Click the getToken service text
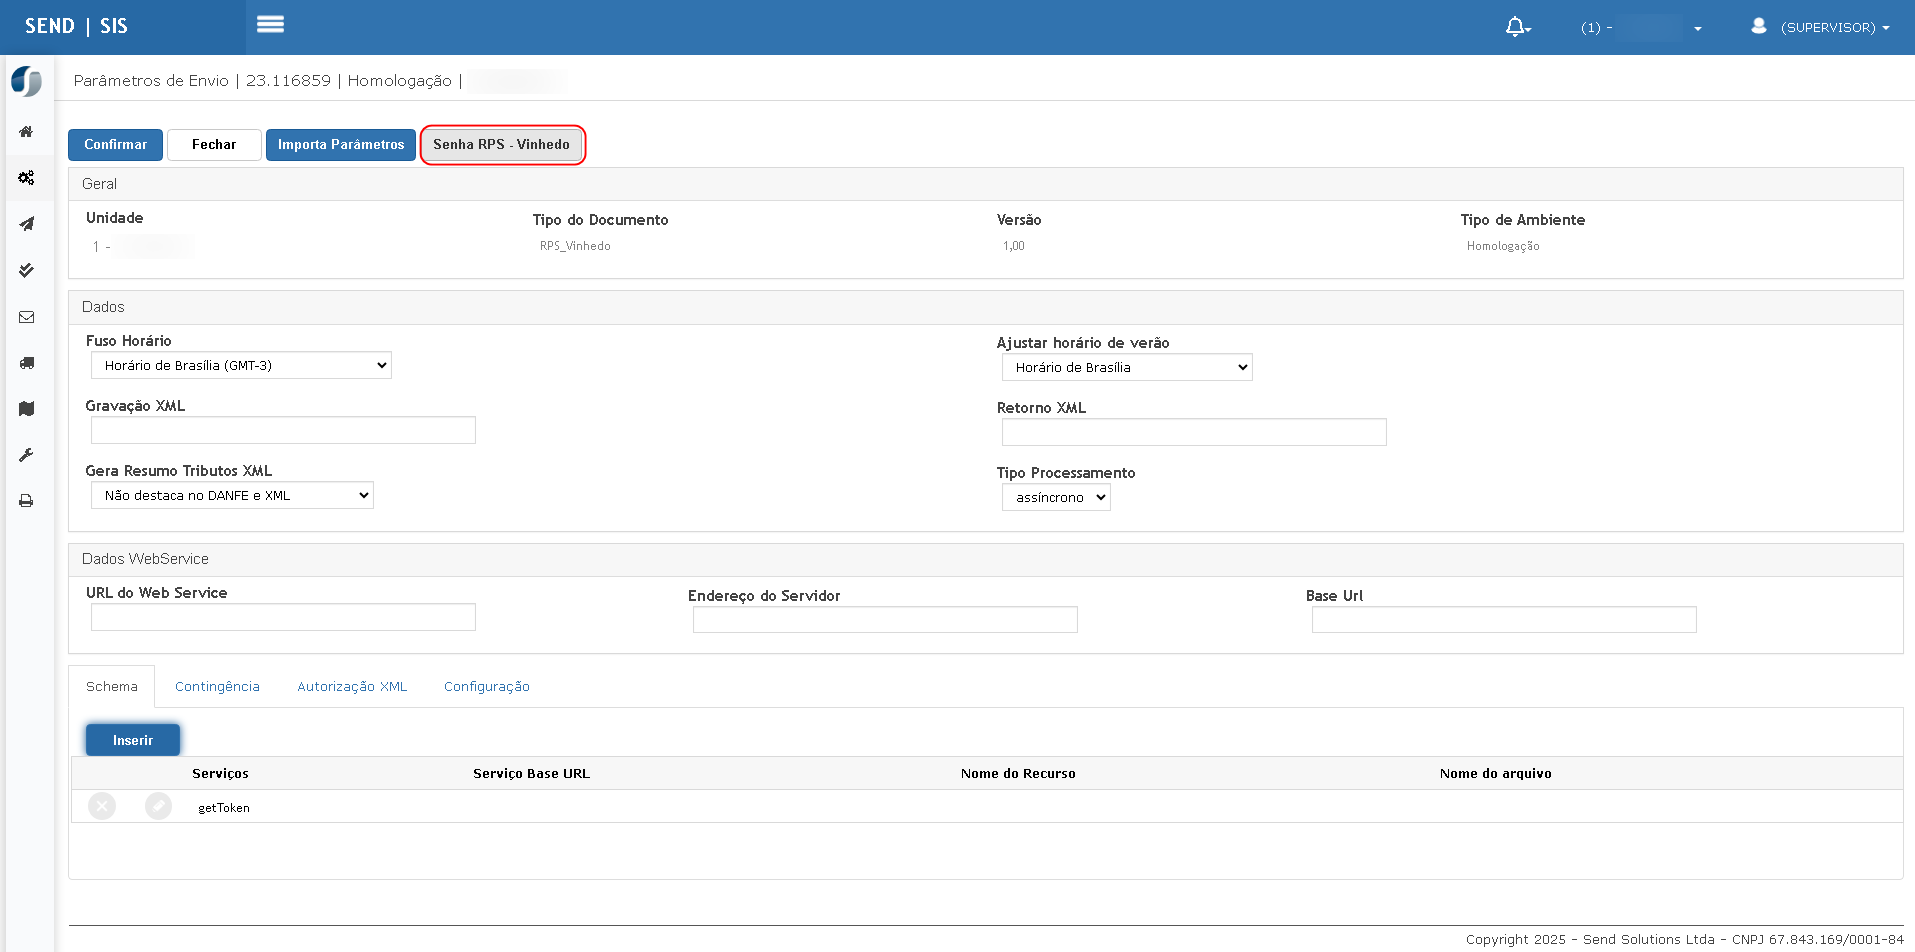 tap(224, 808)
